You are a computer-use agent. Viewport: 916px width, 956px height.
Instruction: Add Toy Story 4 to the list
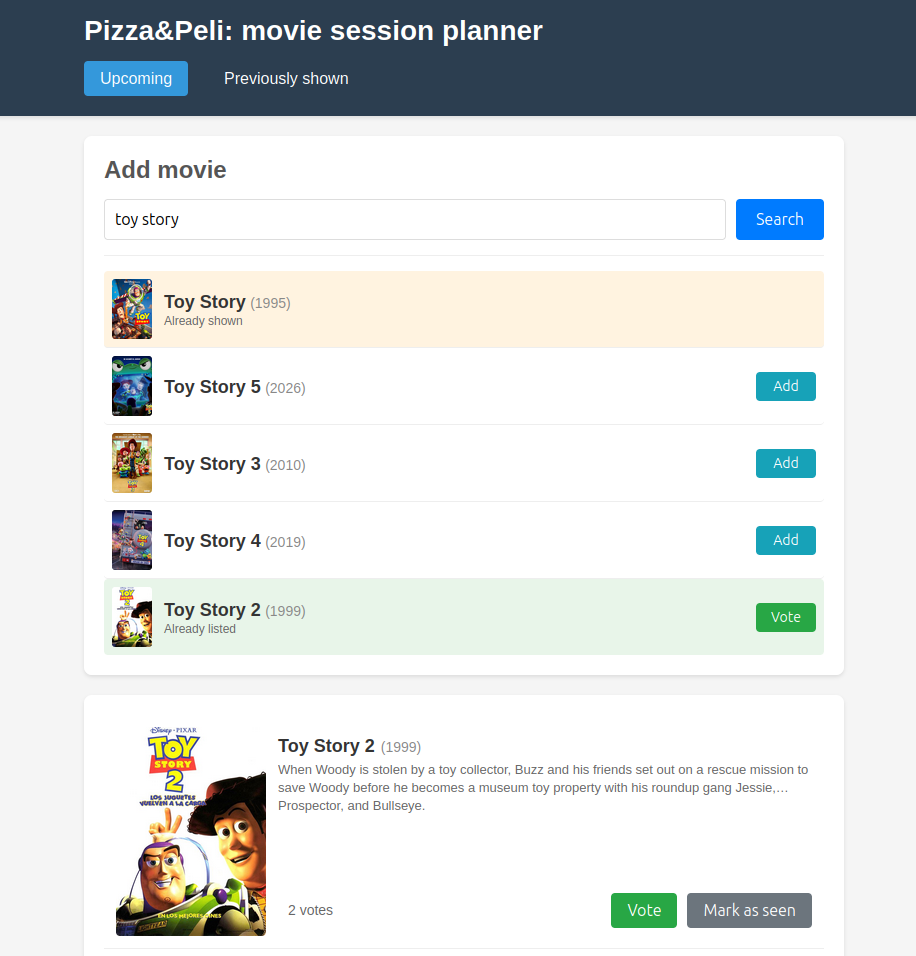785,540
